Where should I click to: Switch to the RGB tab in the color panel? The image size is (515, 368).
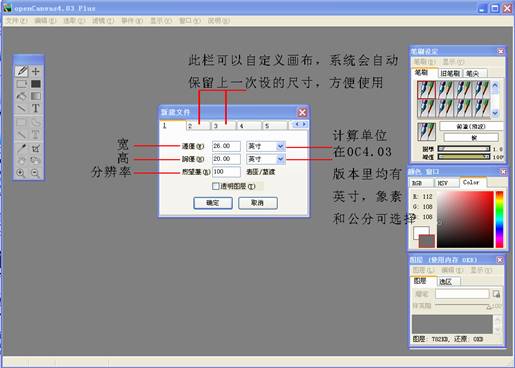pos(421,183)
